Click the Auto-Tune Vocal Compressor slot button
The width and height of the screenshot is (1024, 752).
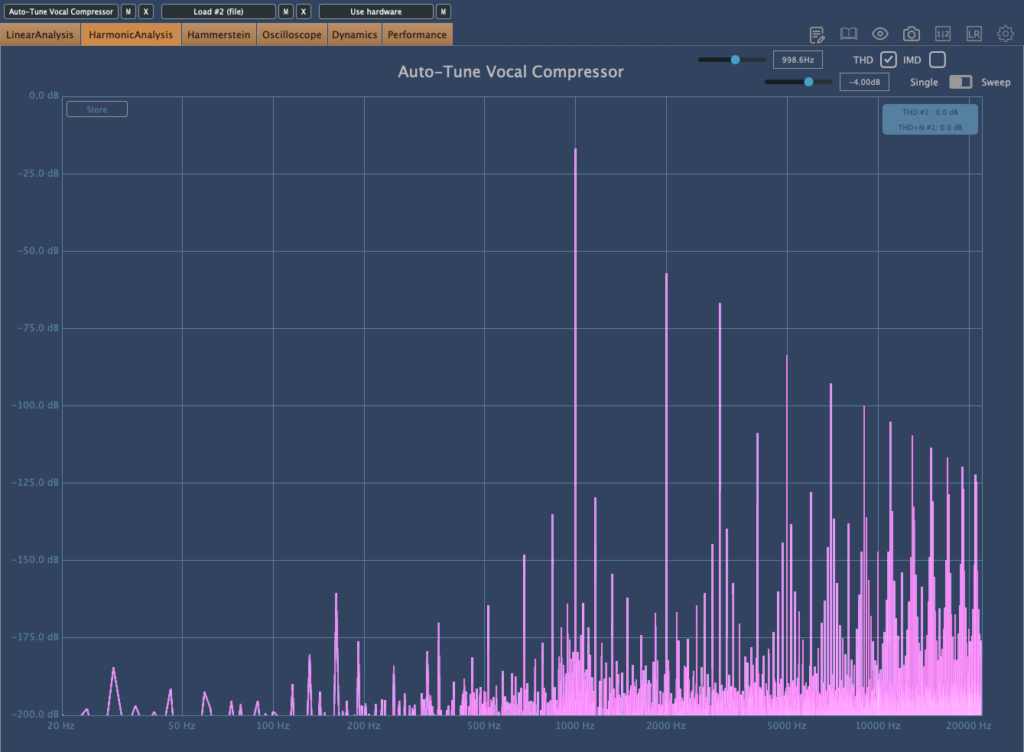point(61,12)
